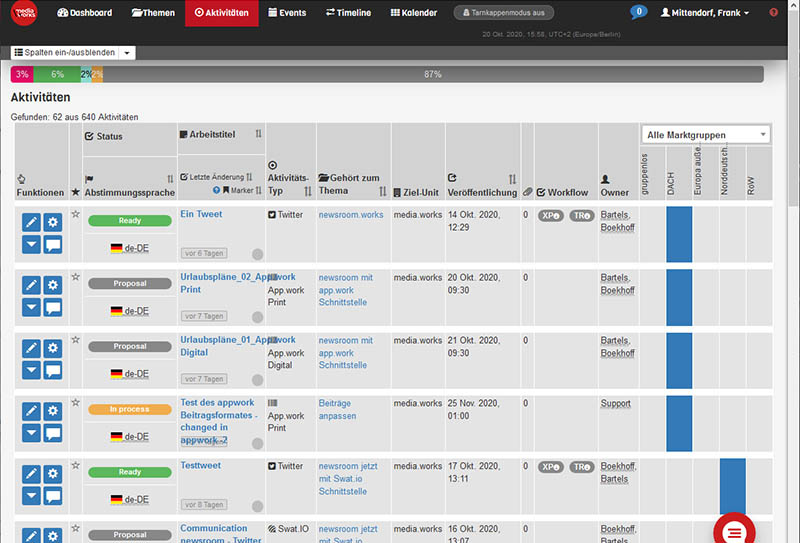
Task: Click the green 6% progress segment
Action: click(57, 75)
